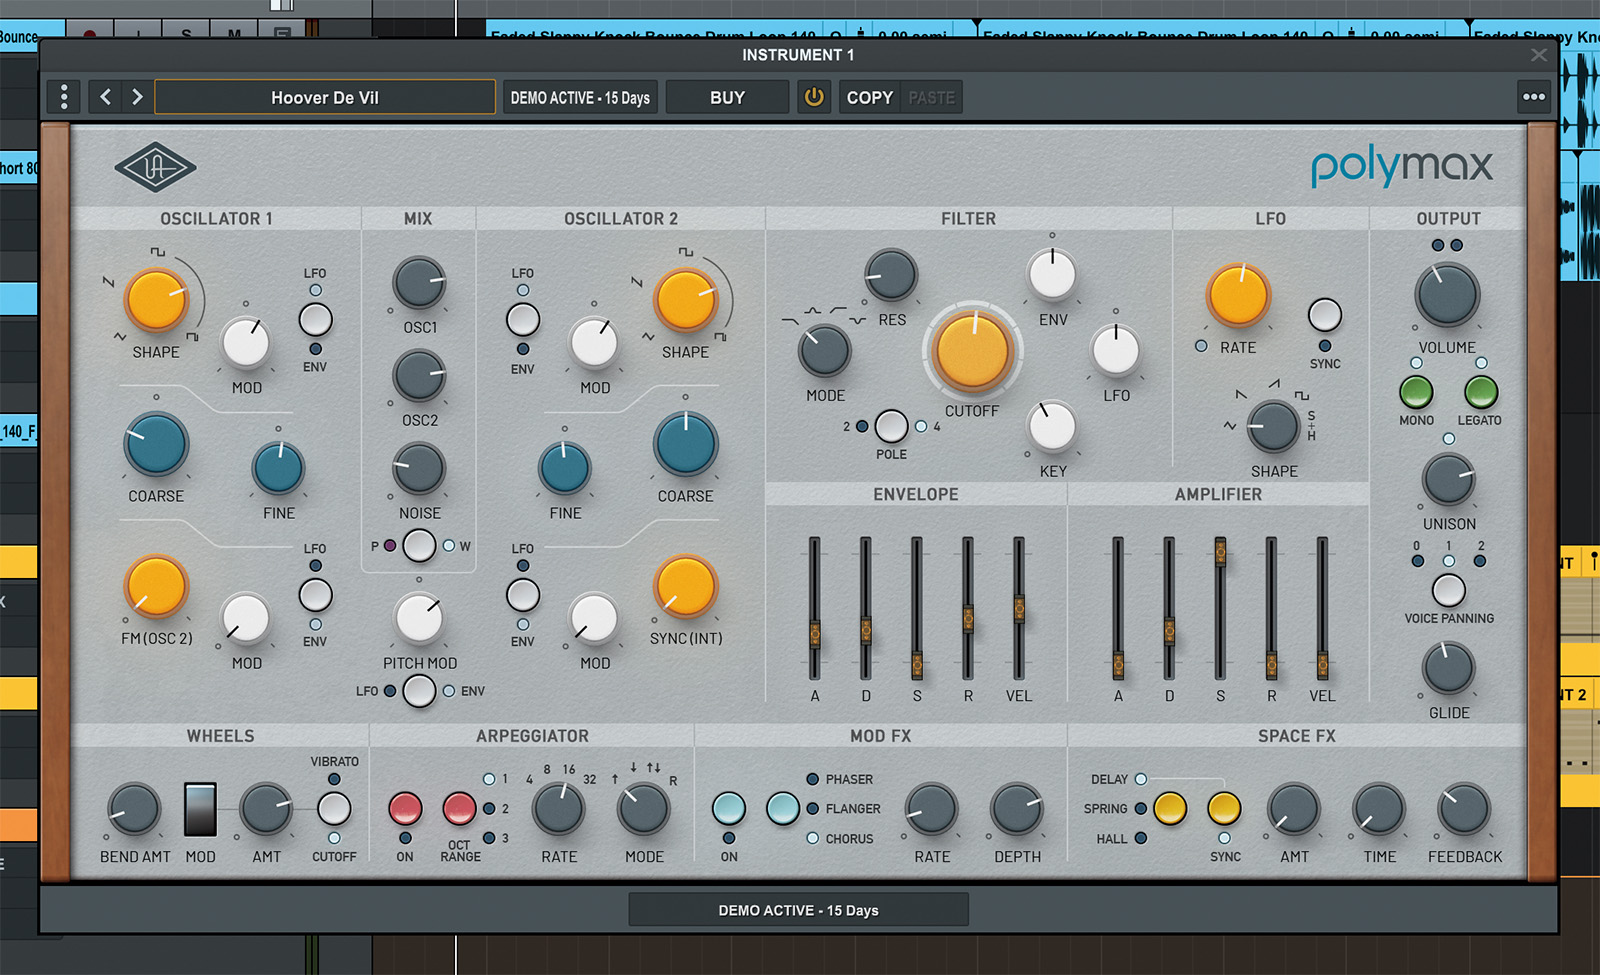Switch the VOICE PANNING selector

[1448, 590]
